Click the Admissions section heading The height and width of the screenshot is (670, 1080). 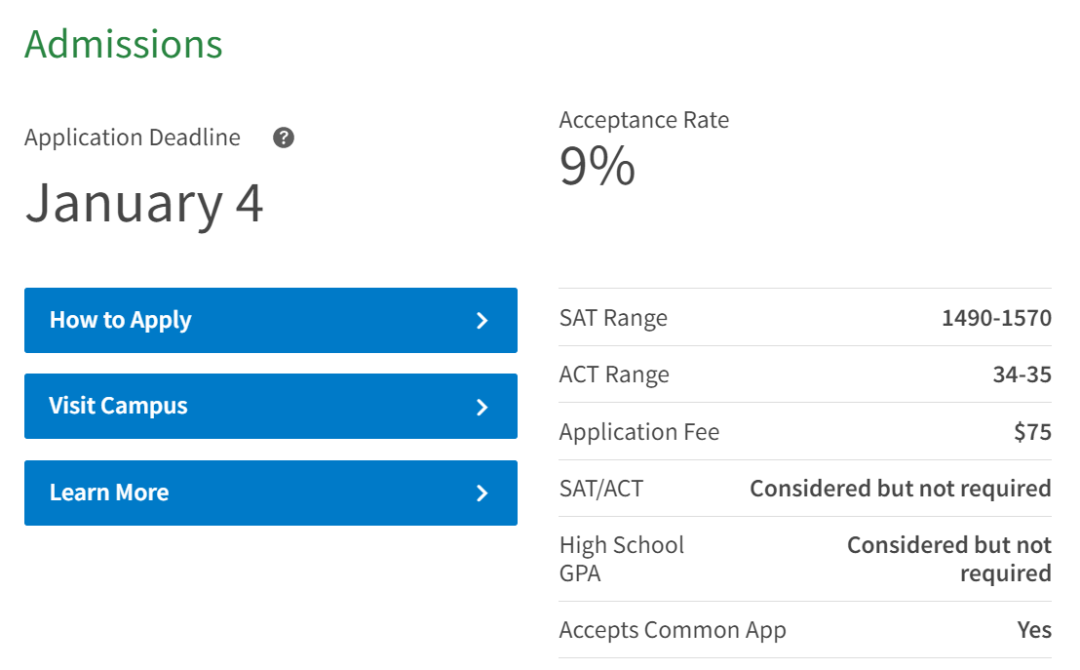[x=123, y=44]
